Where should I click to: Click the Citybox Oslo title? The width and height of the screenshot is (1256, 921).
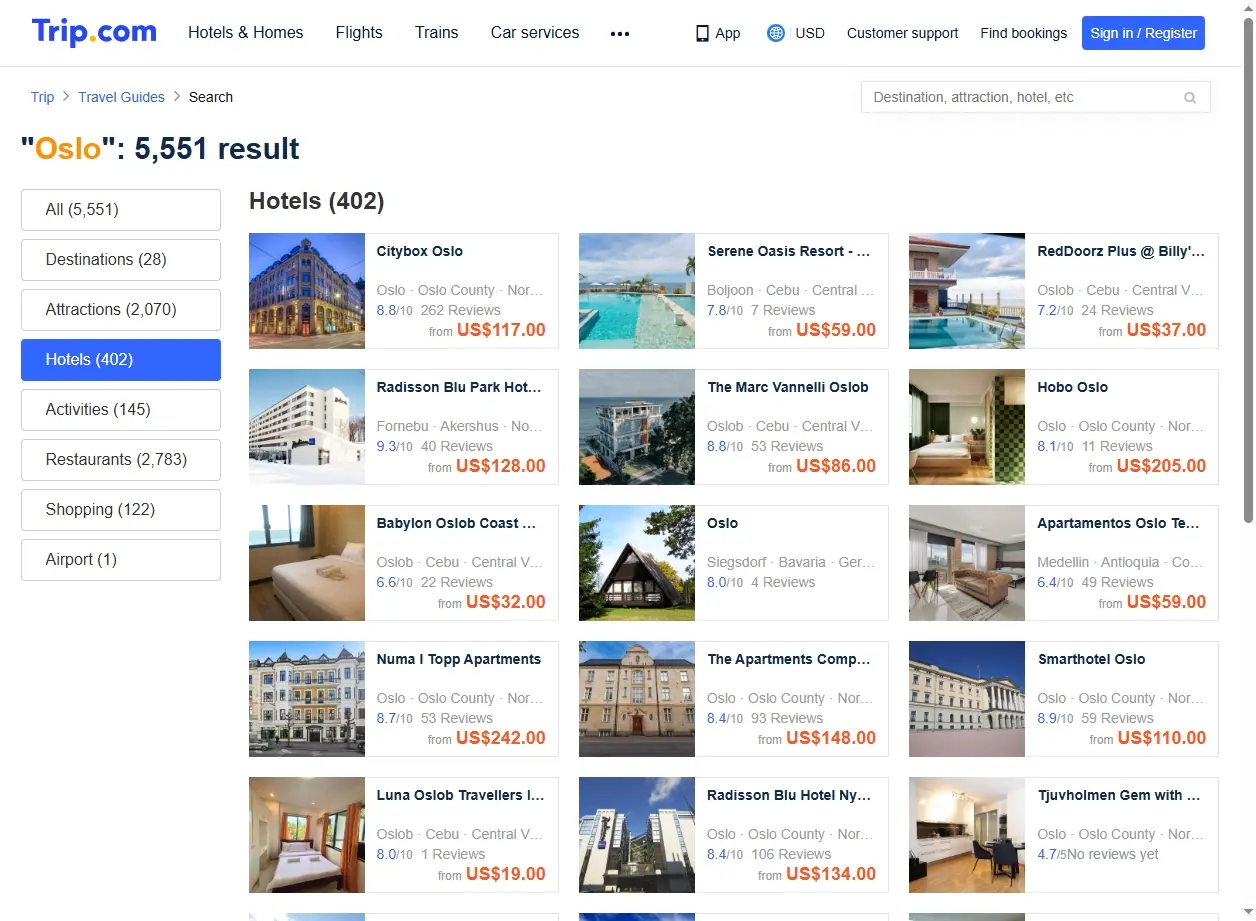419,251
